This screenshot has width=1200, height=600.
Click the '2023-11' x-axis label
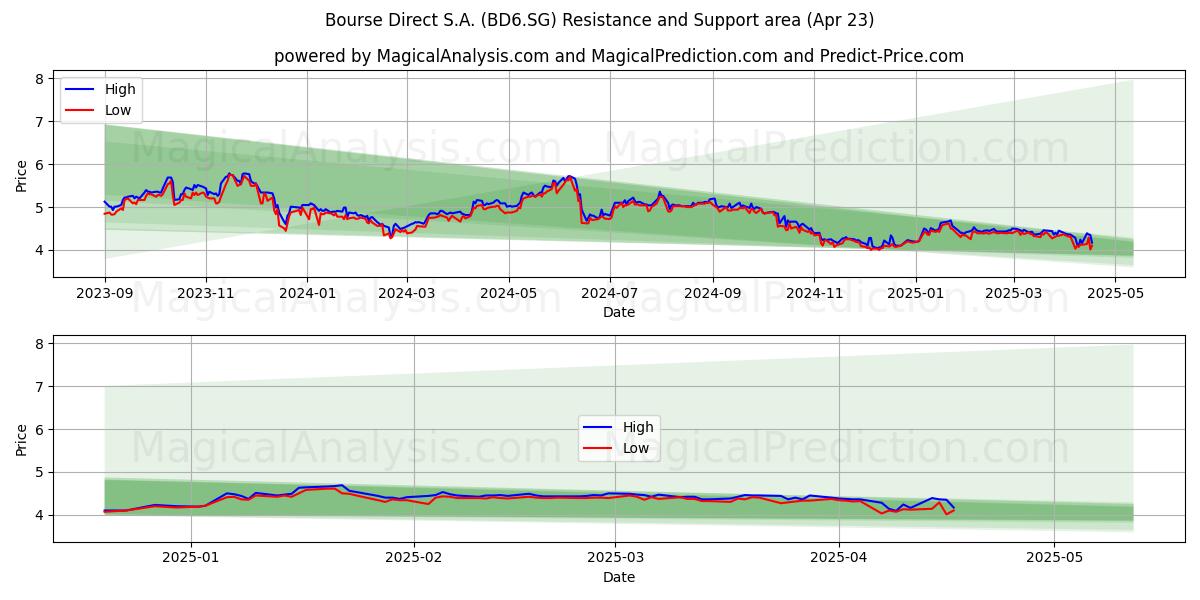206,295
